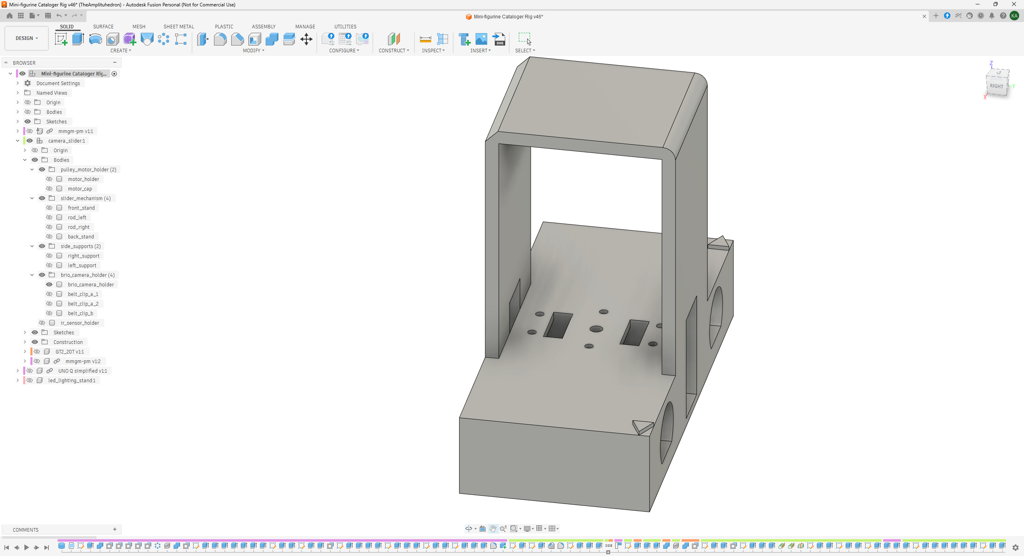Click the Circular Pattern tool icon
Screen dimensions: 1024x556
click(x=163, y=39)
